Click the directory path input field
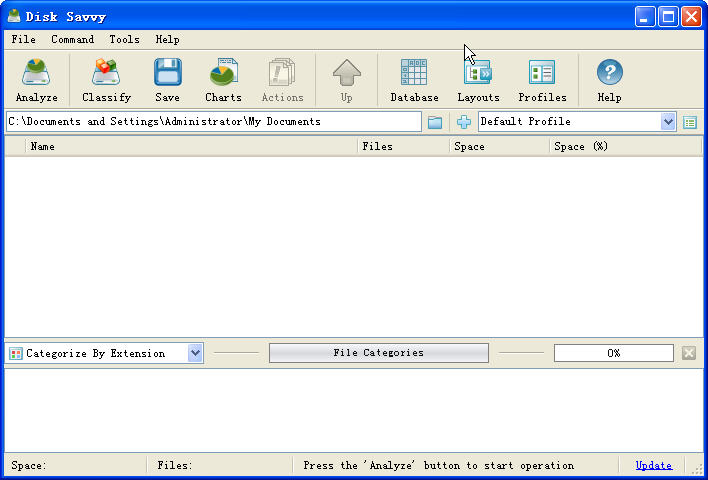 pos(212,122)
